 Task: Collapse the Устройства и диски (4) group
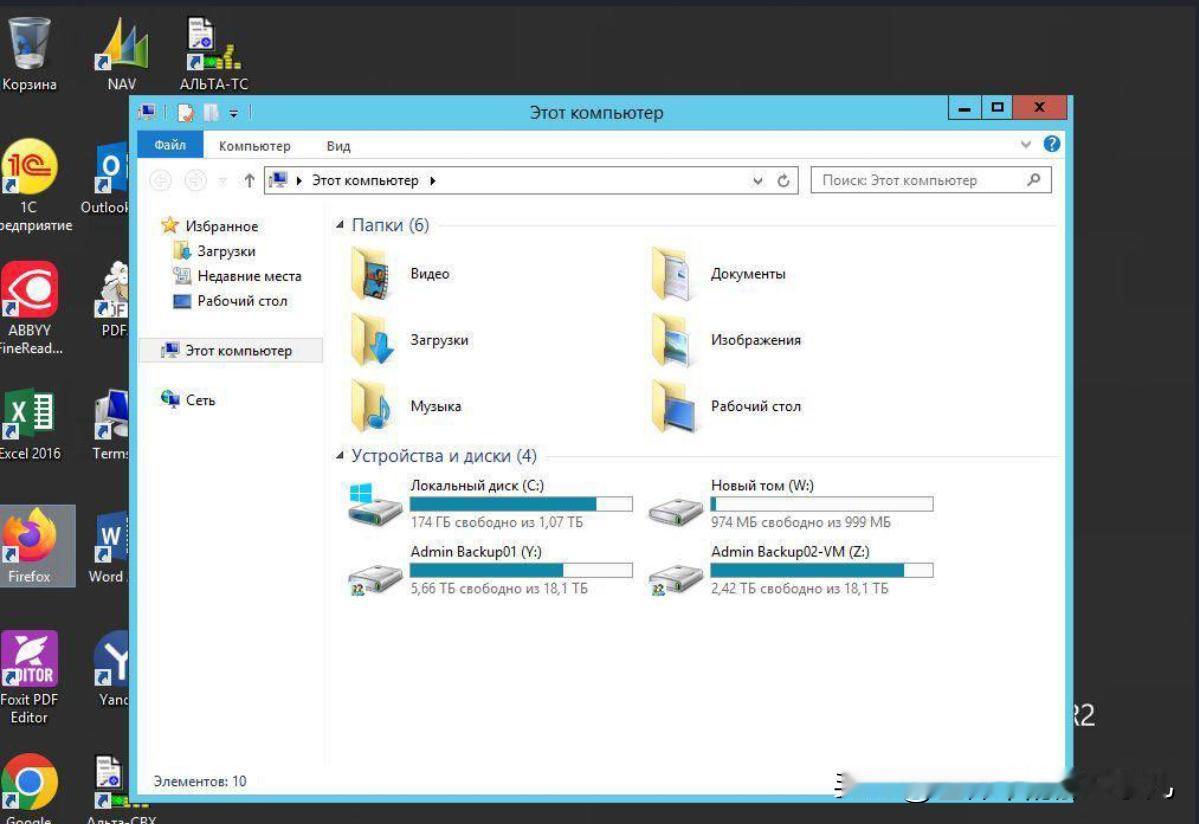340,456
